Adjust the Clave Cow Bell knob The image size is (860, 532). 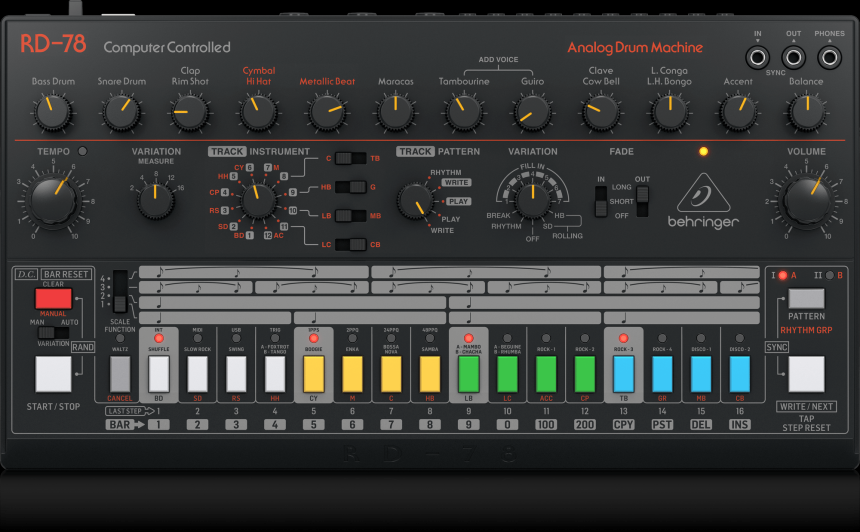[x=601, y=112]
